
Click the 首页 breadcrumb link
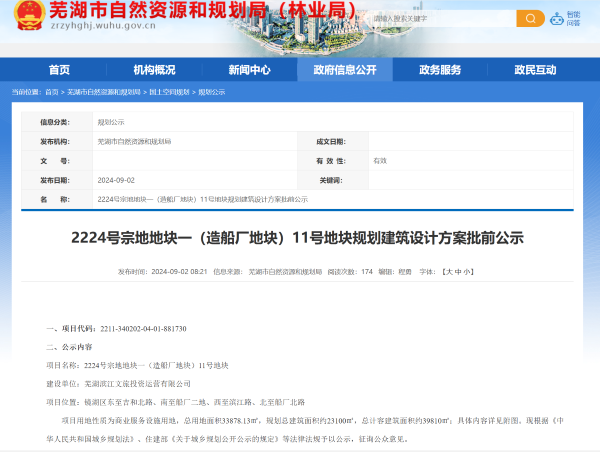51,92
